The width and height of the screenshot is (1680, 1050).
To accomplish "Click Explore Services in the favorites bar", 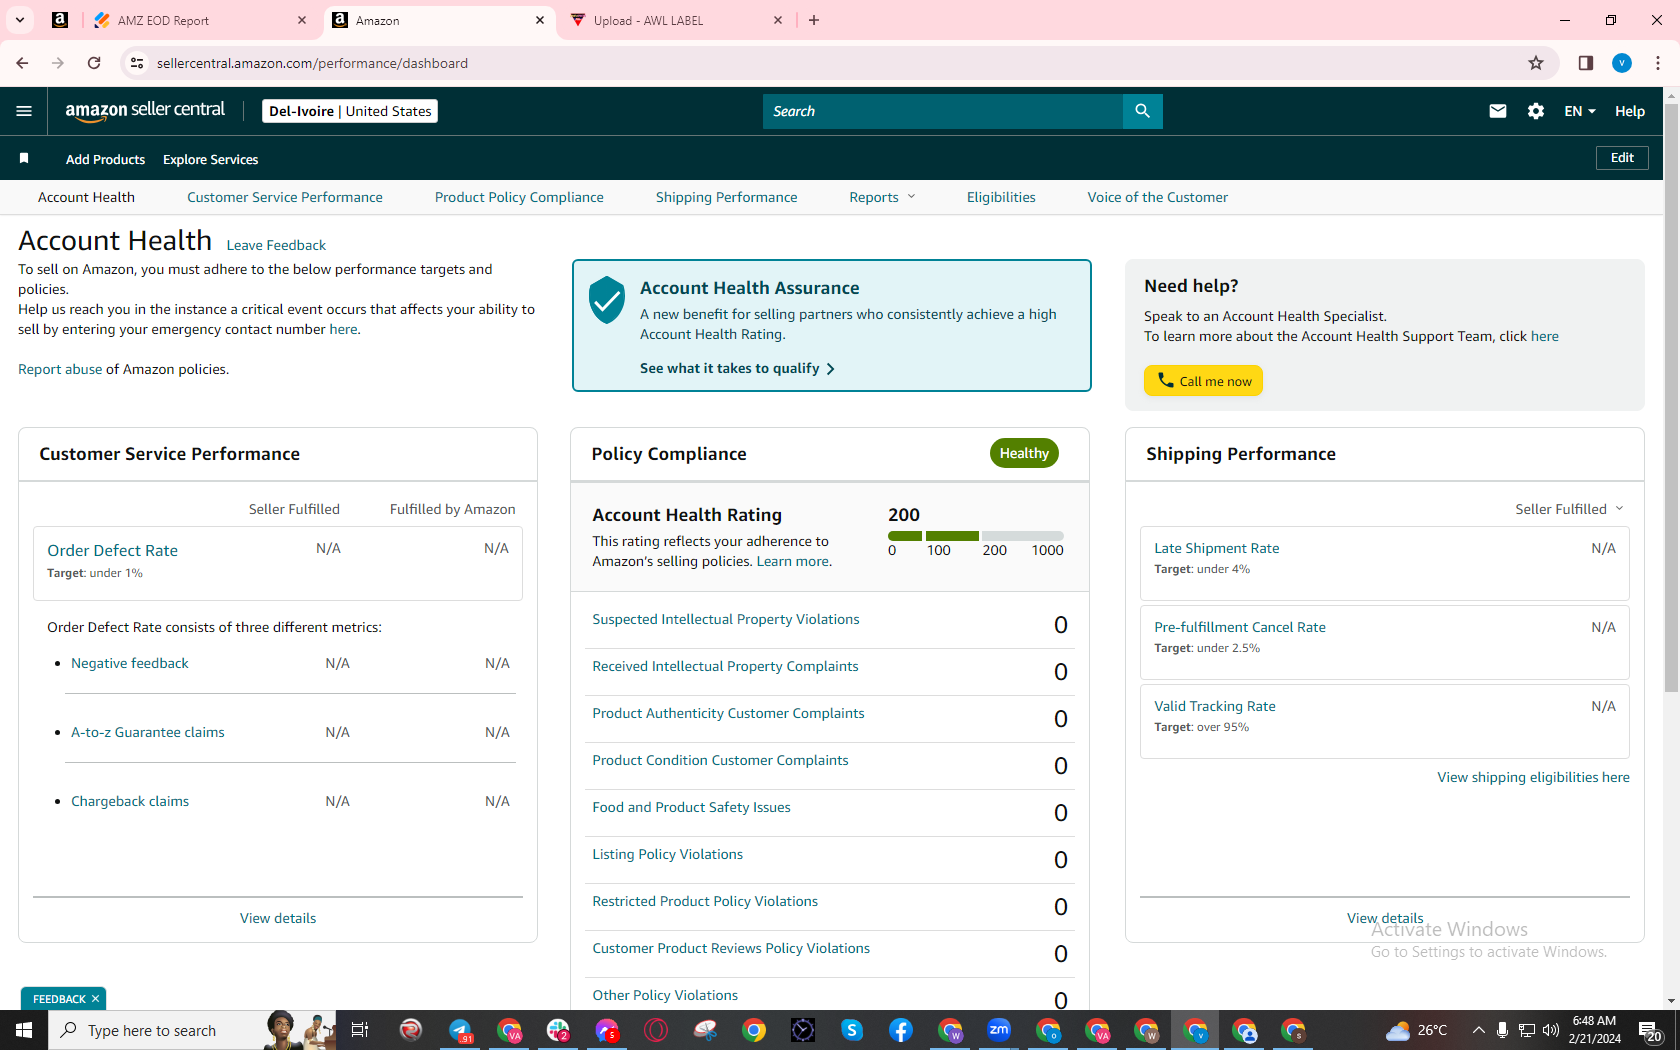I will pyautogui.click(x=210, y=159).
